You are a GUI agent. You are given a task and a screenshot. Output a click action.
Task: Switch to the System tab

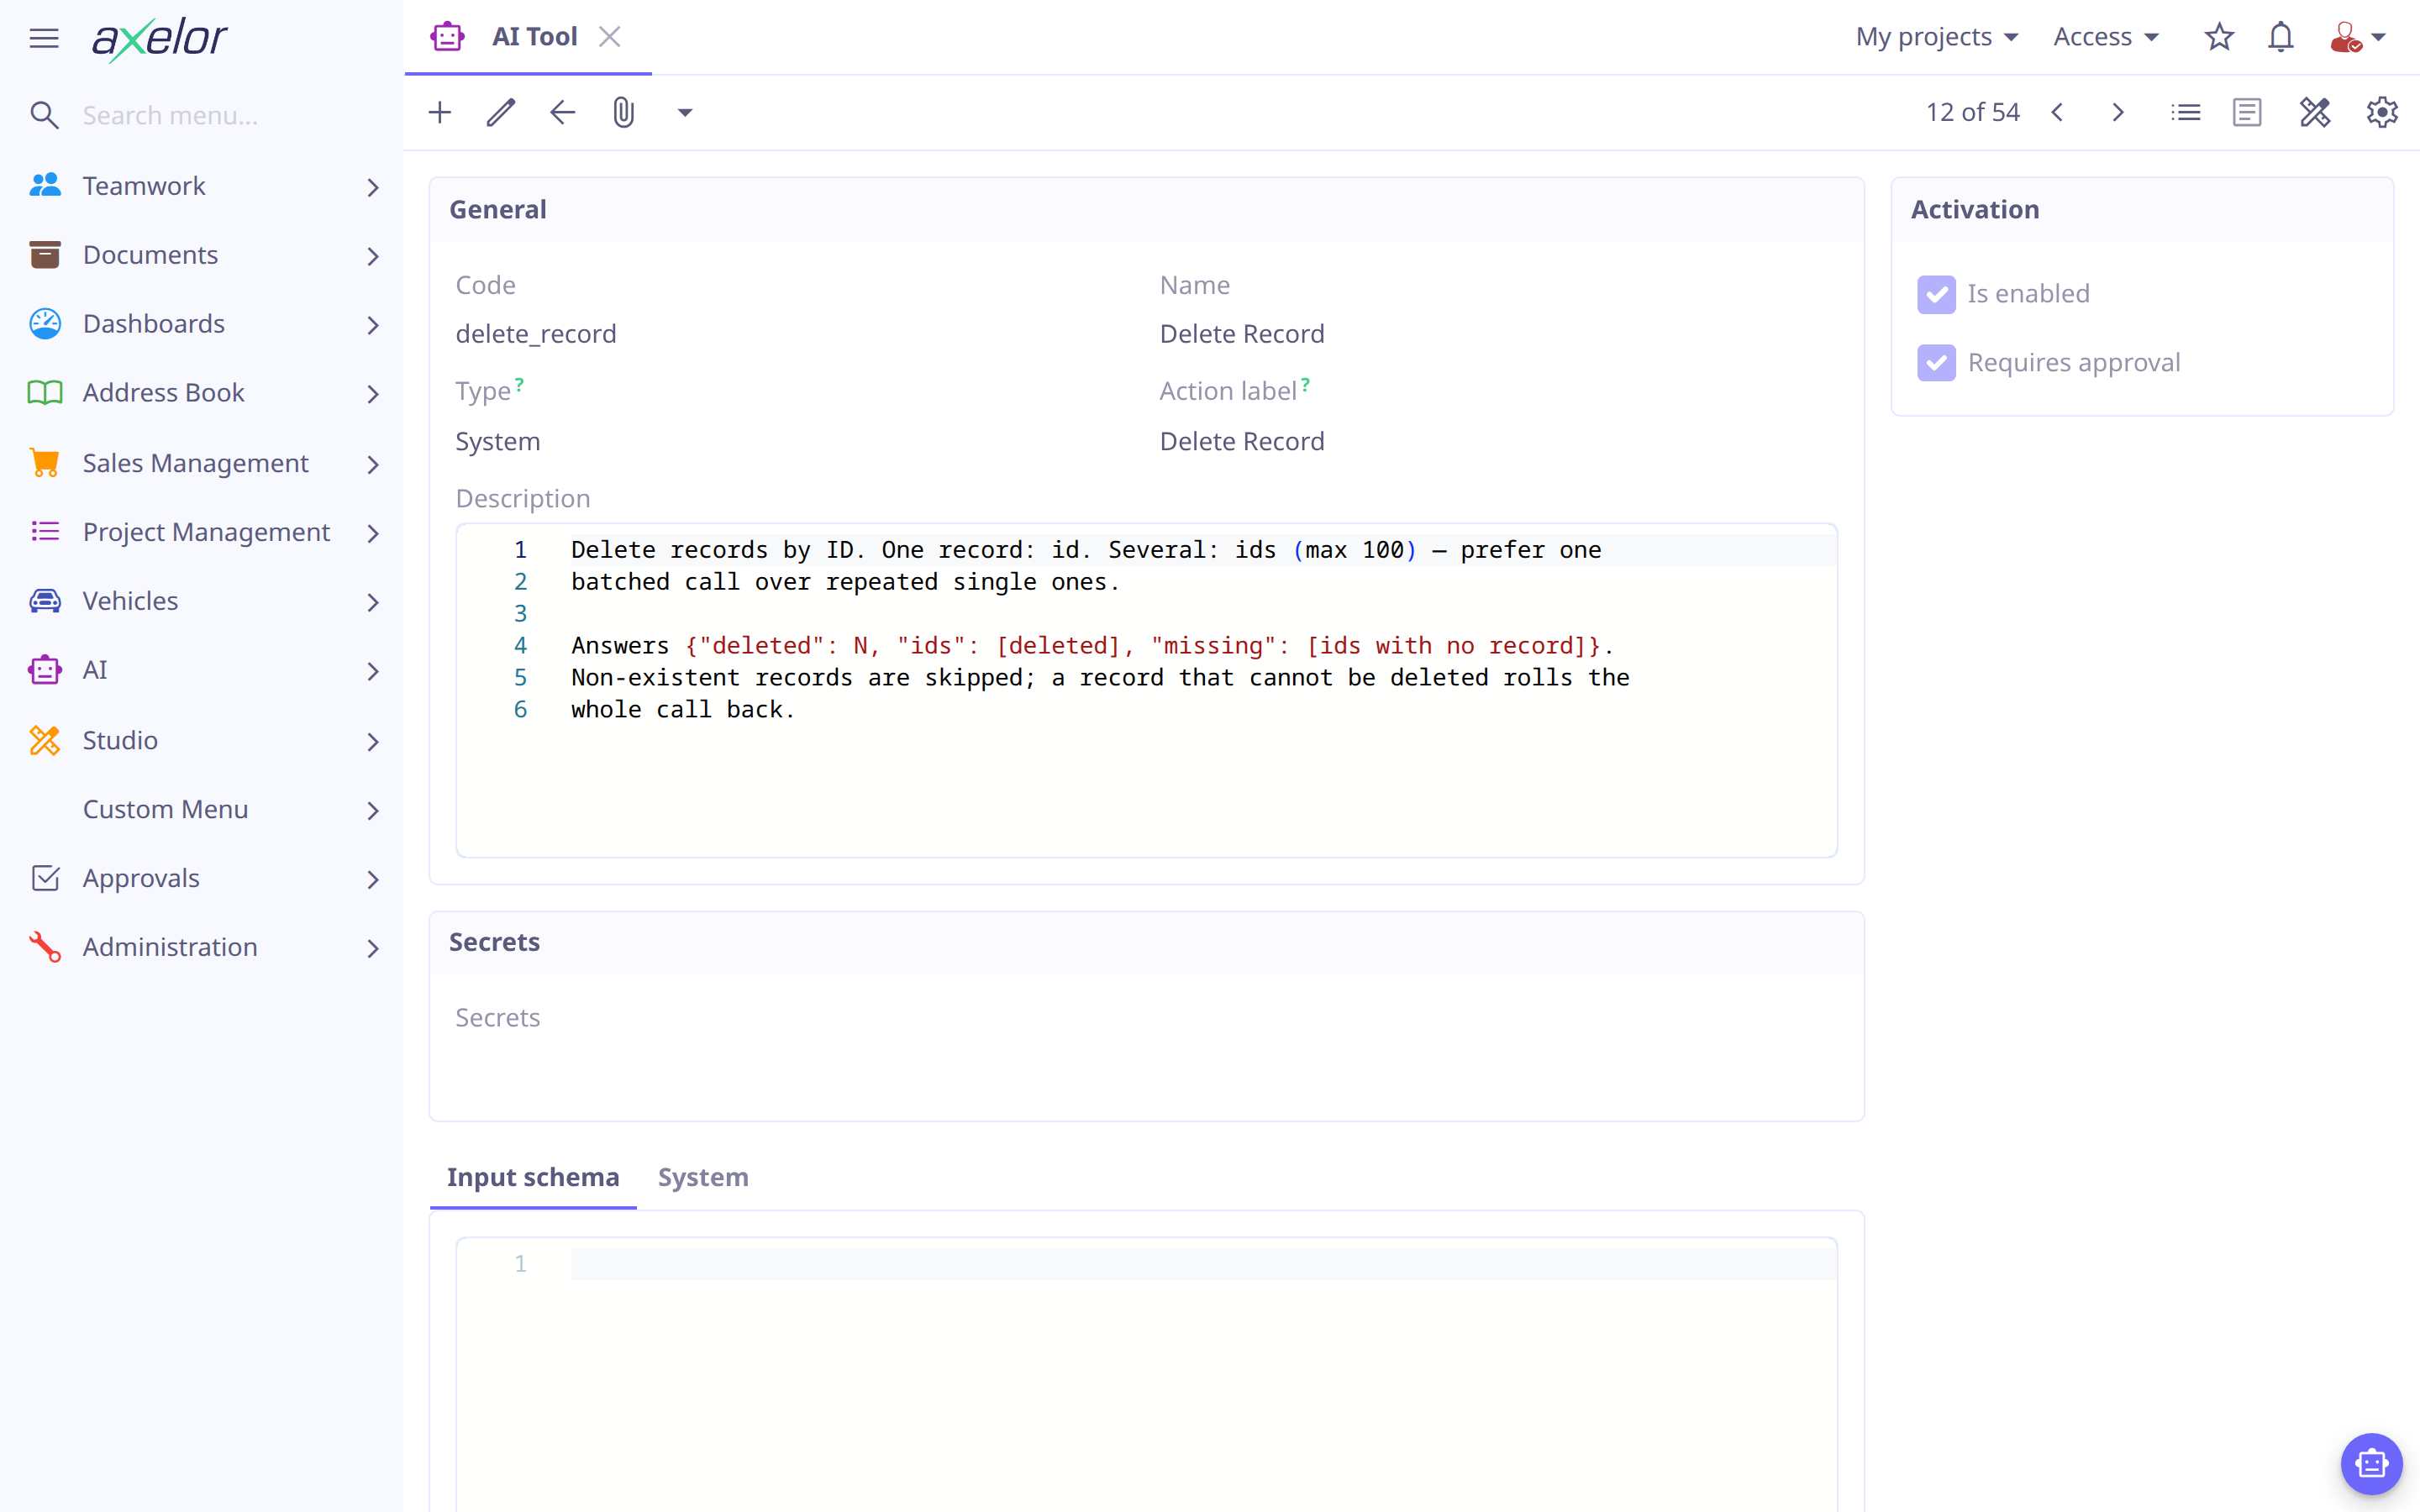pos(703,1177)
